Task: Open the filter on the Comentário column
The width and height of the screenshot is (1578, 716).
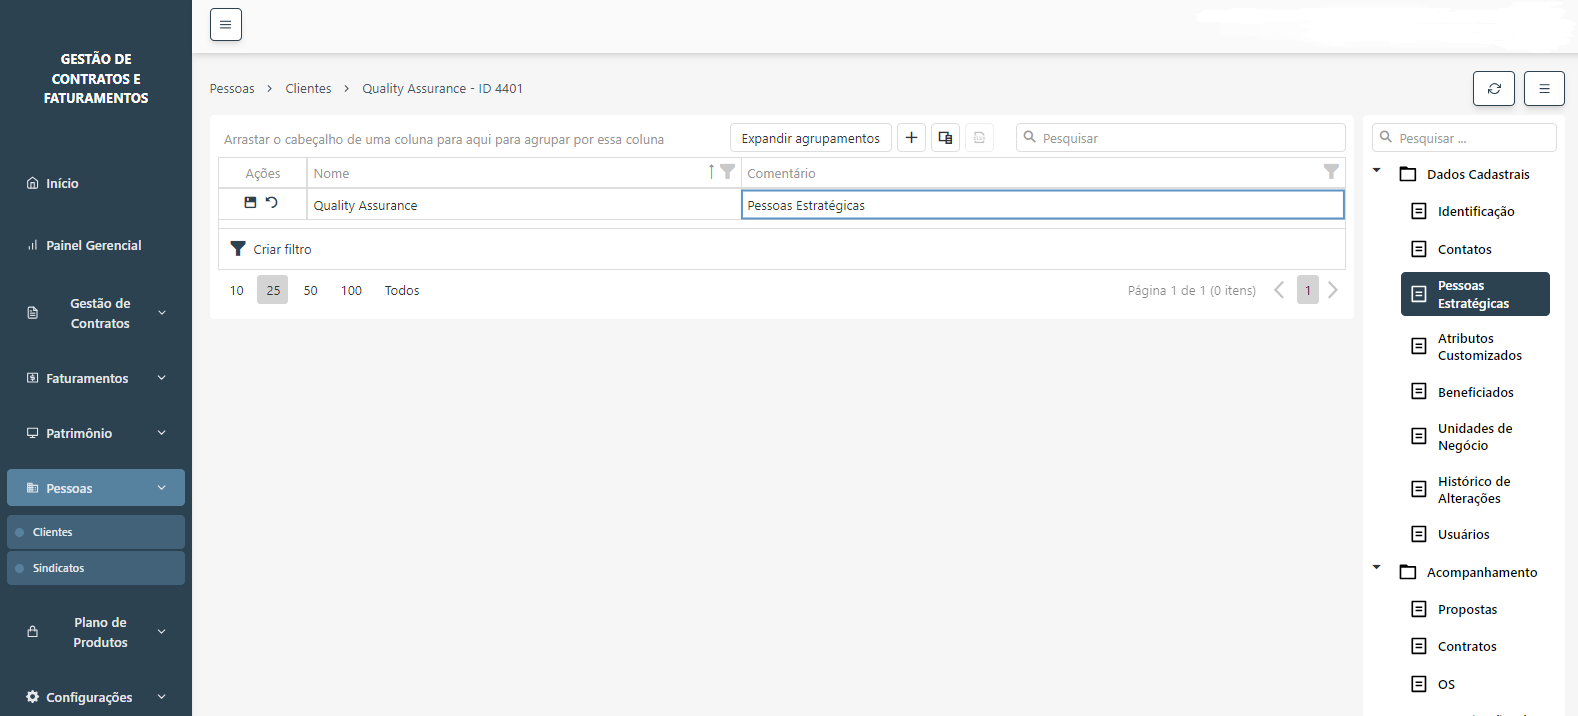Action: click(1330, 172)
